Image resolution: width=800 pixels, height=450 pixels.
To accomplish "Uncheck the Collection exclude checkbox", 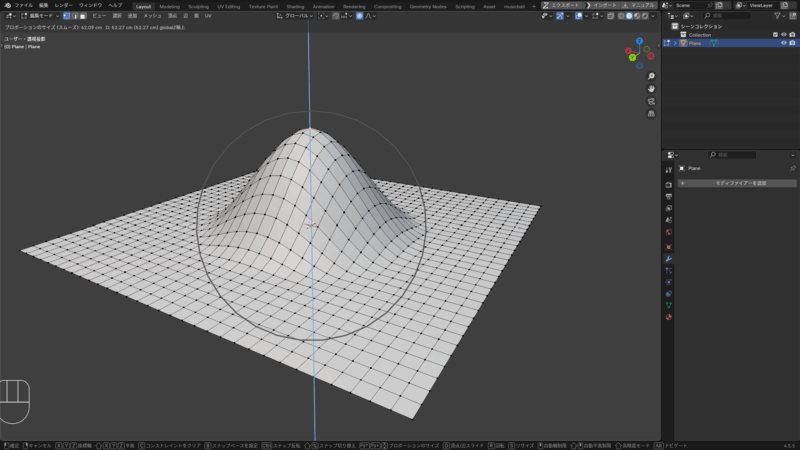I will coord(775,35).
